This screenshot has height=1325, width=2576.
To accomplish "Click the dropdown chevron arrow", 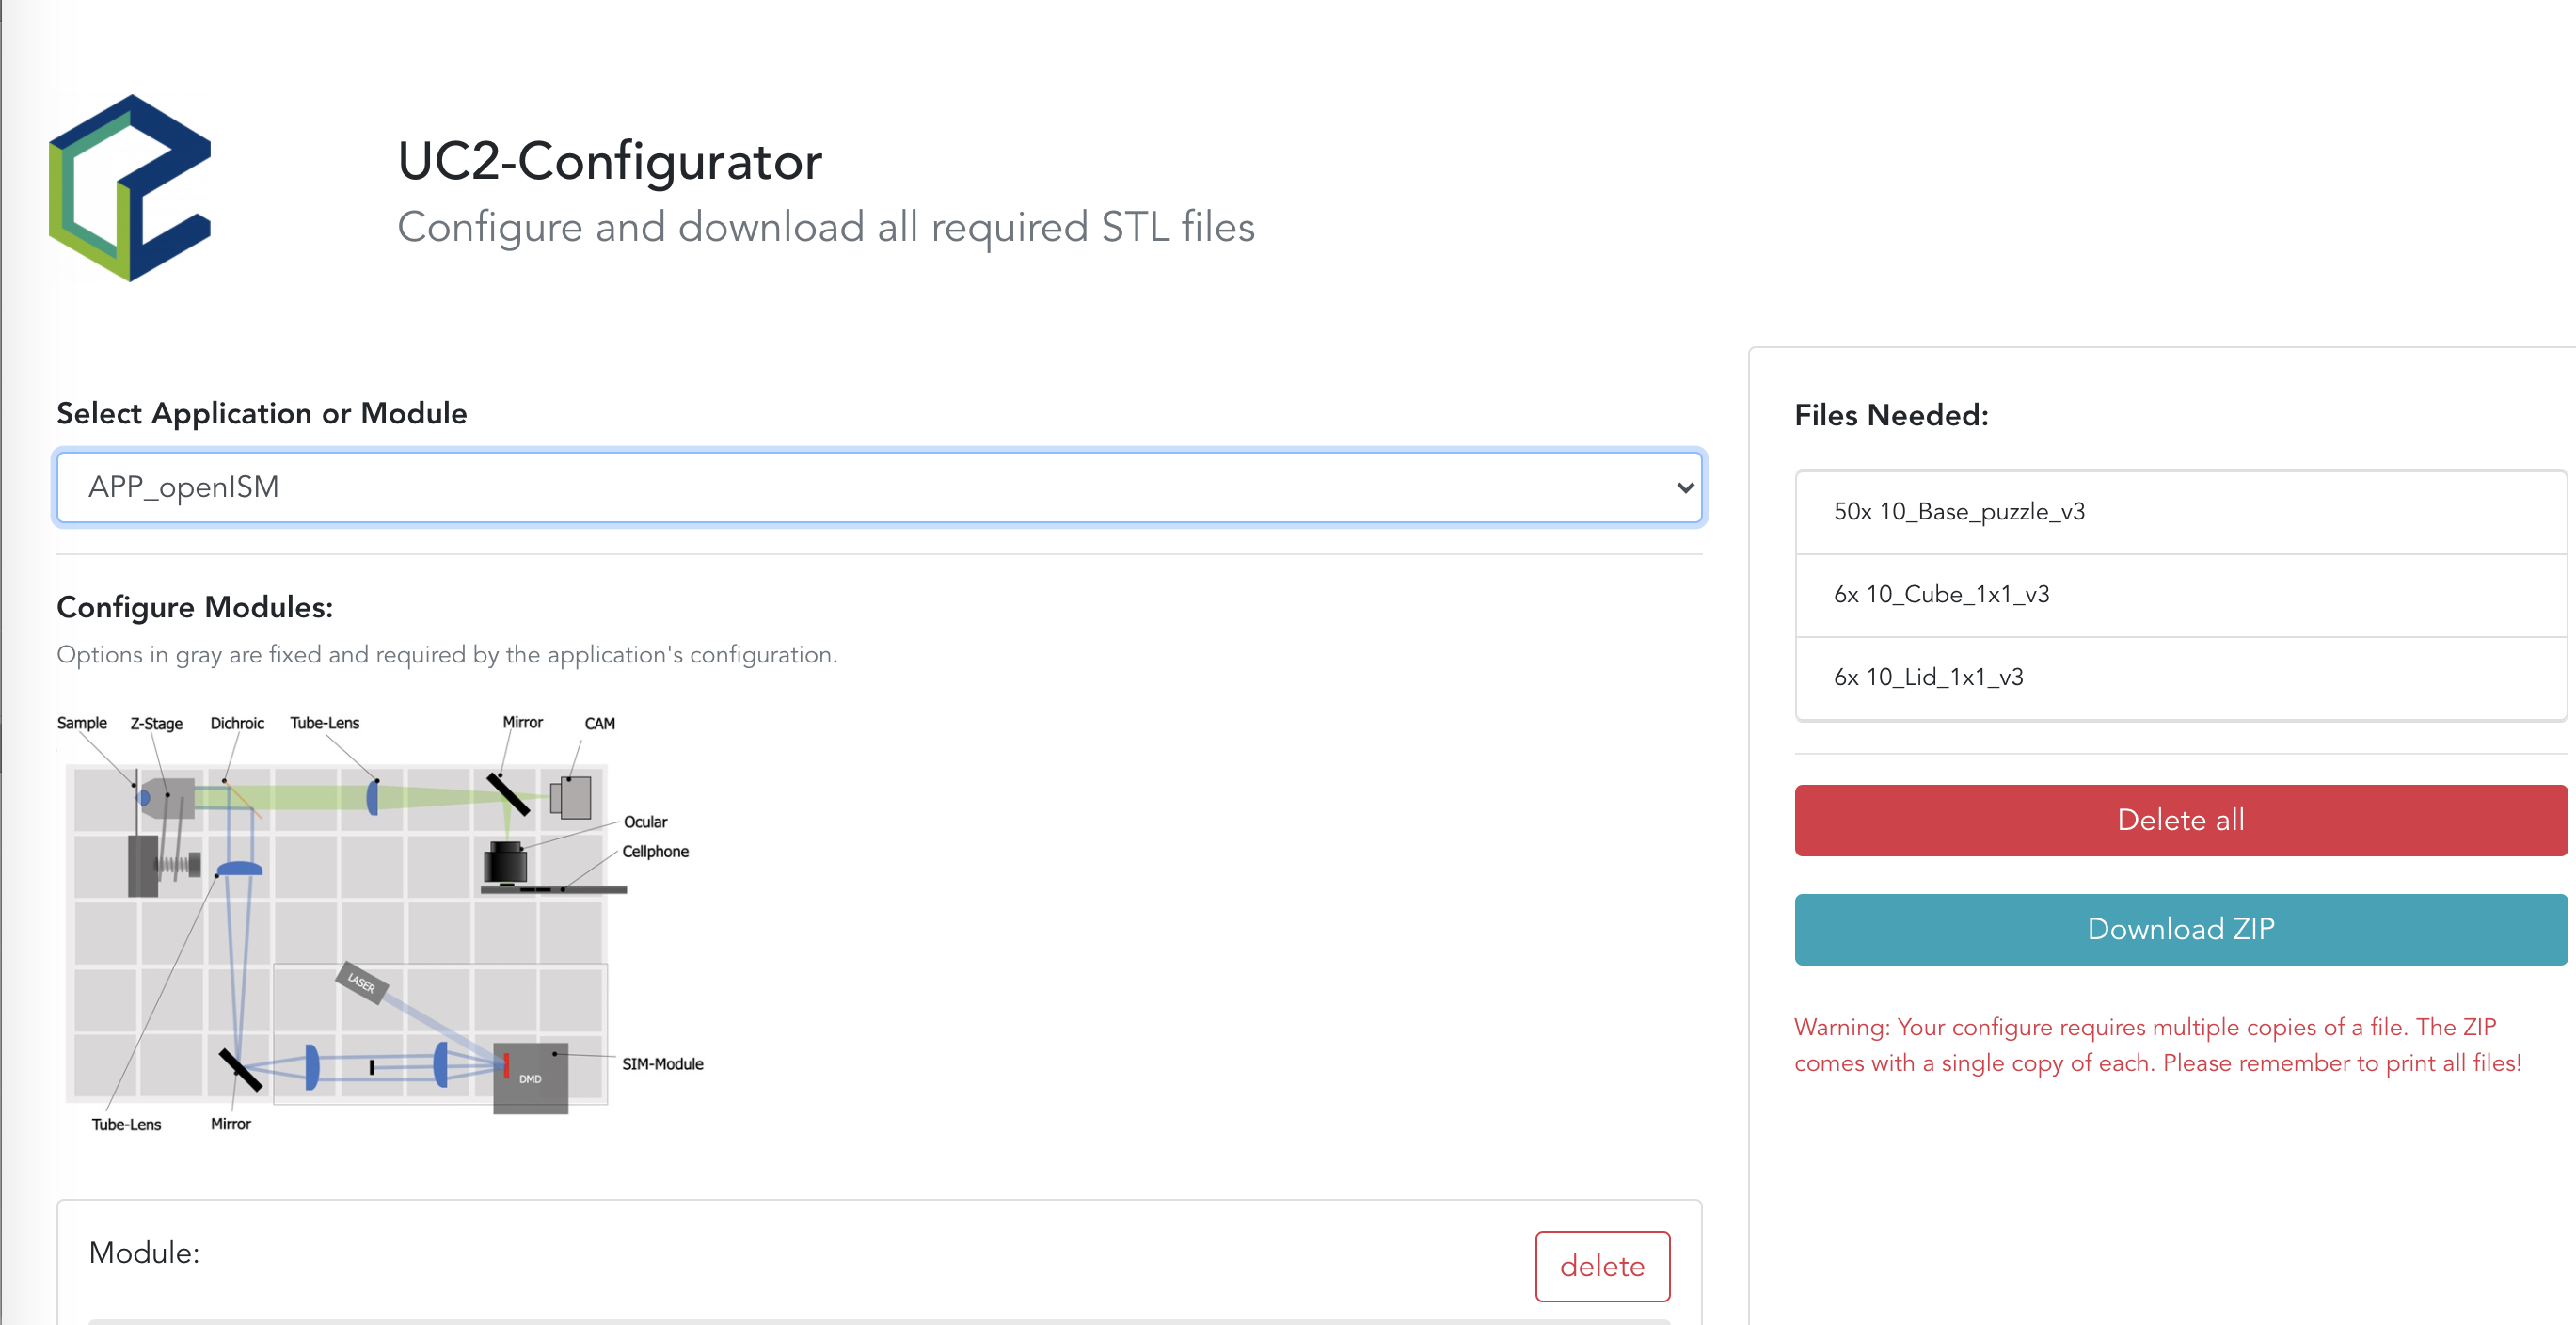I will pos(1685,488).
